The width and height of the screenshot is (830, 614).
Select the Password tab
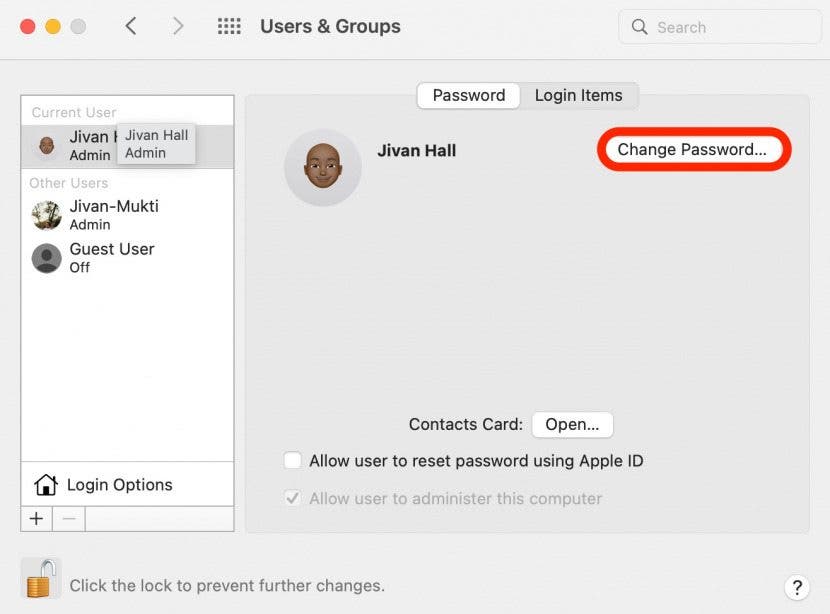(467, 95)
